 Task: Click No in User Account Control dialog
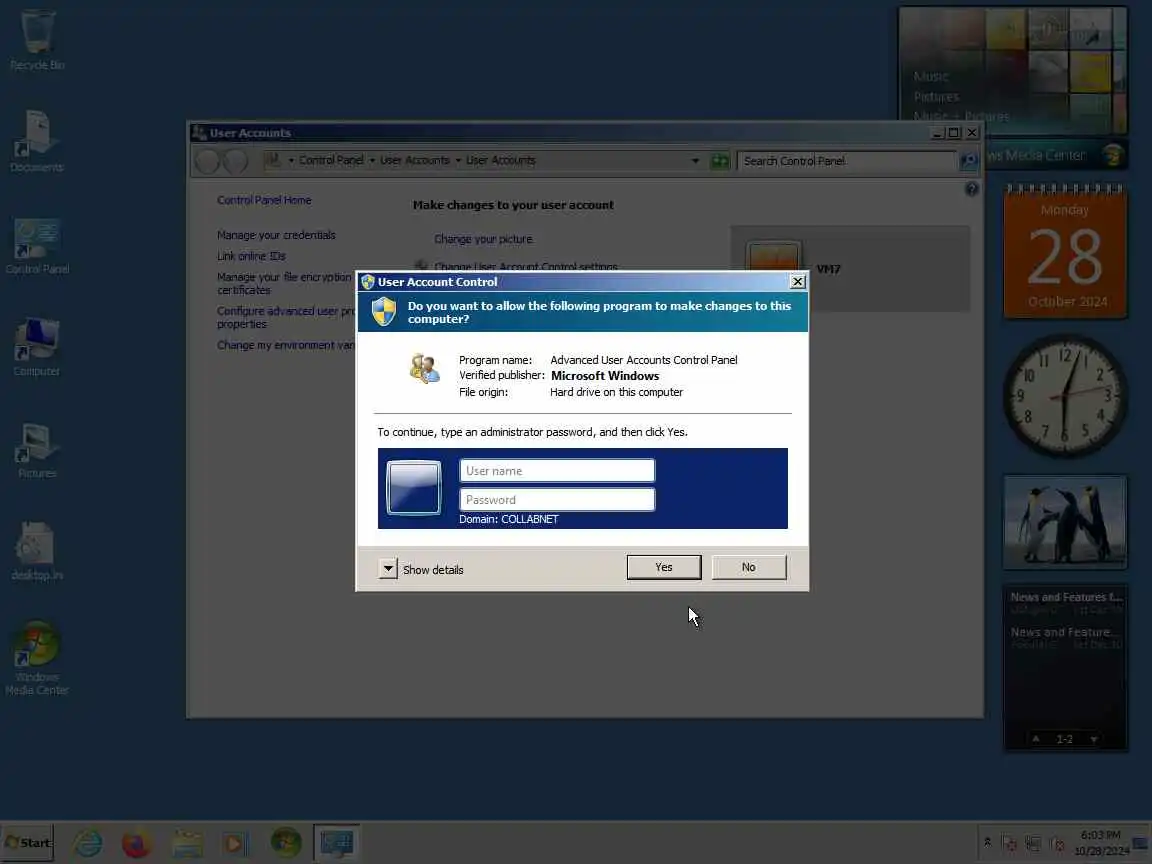[749, 567]
